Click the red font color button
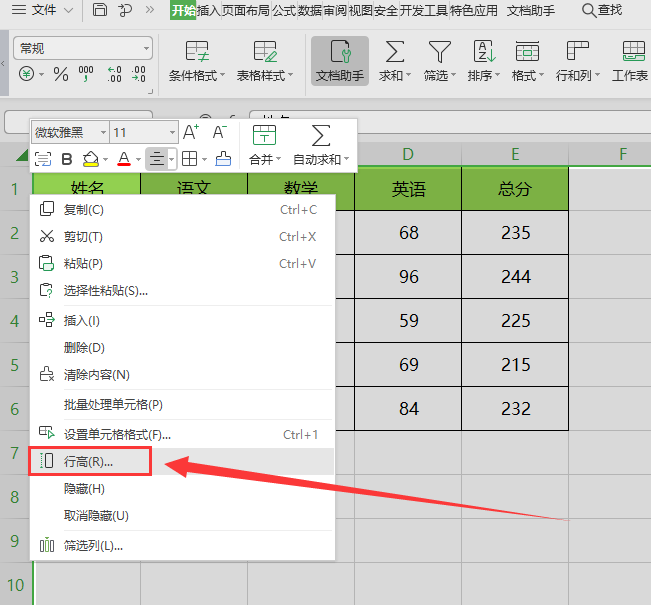 (123, 158)
